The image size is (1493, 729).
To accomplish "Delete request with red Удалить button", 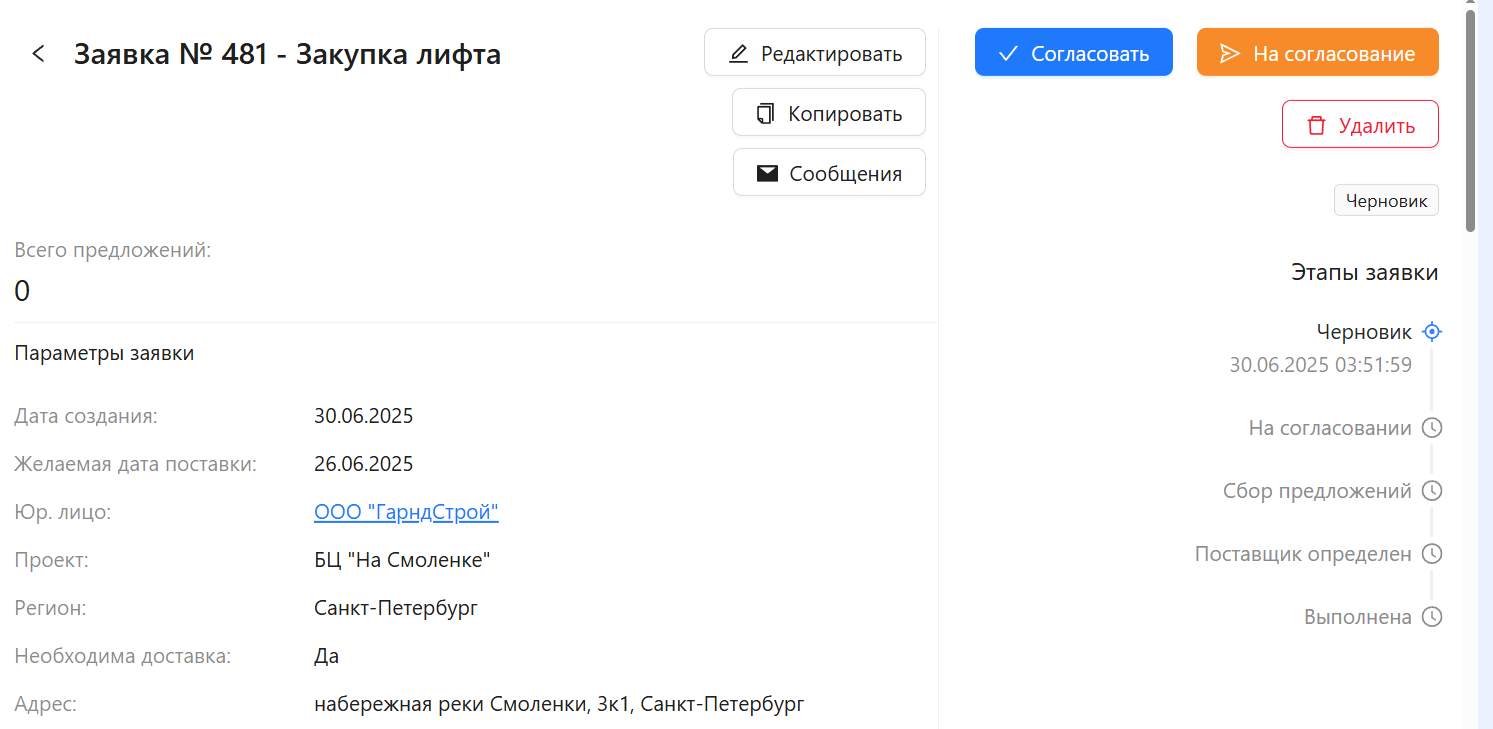I will click(1360, 125).
